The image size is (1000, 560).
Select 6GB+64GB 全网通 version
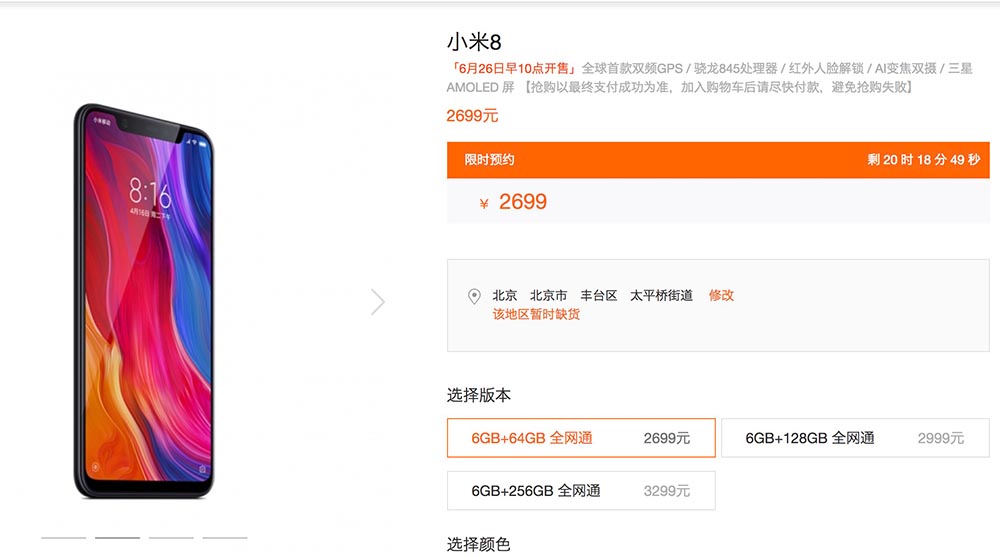coord(581,438)
